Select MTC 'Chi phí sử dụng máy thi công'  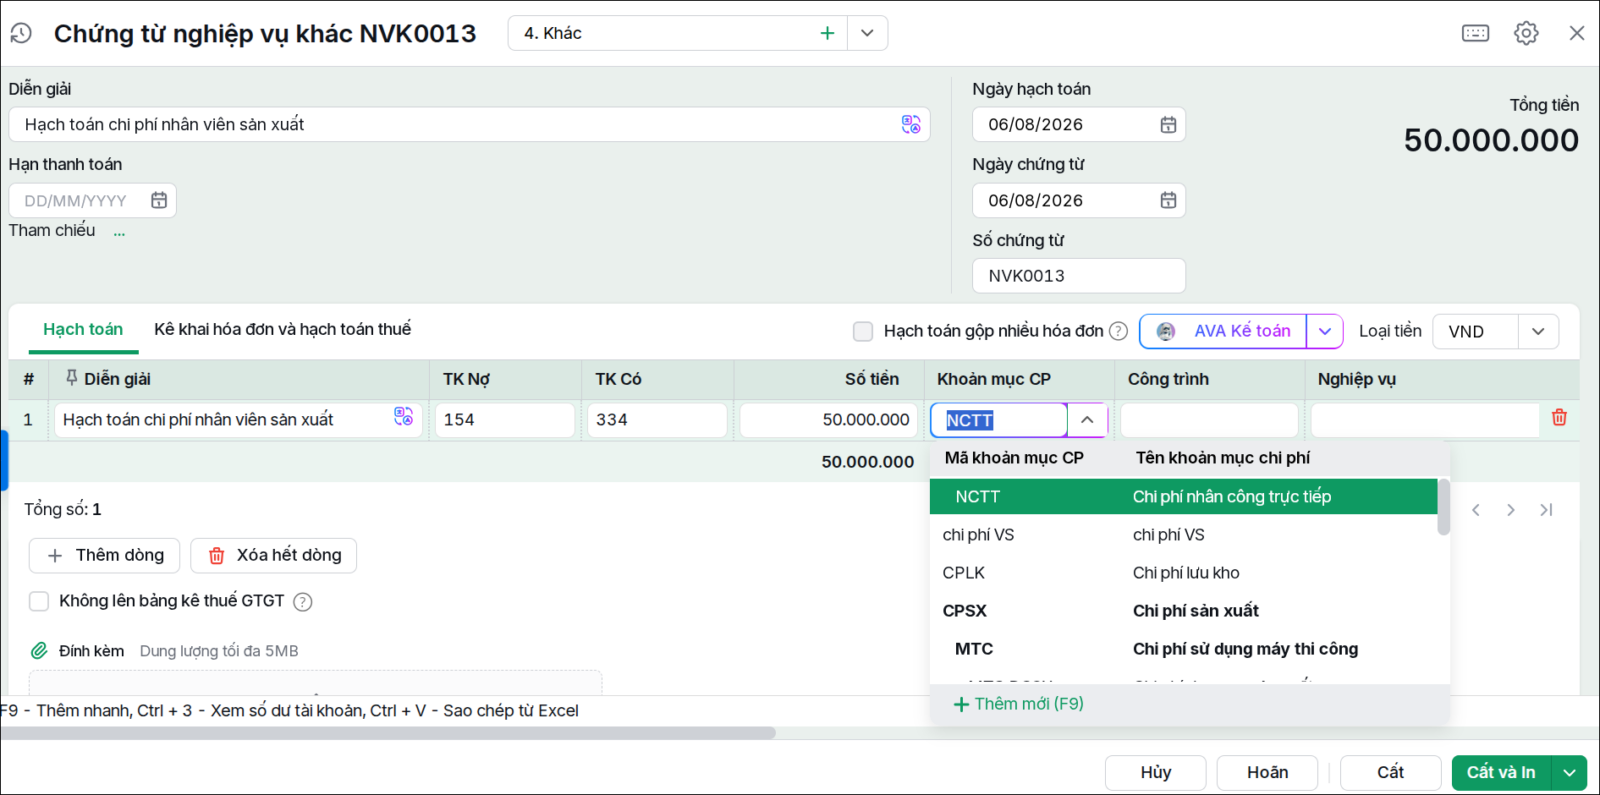pos(1184,649)
